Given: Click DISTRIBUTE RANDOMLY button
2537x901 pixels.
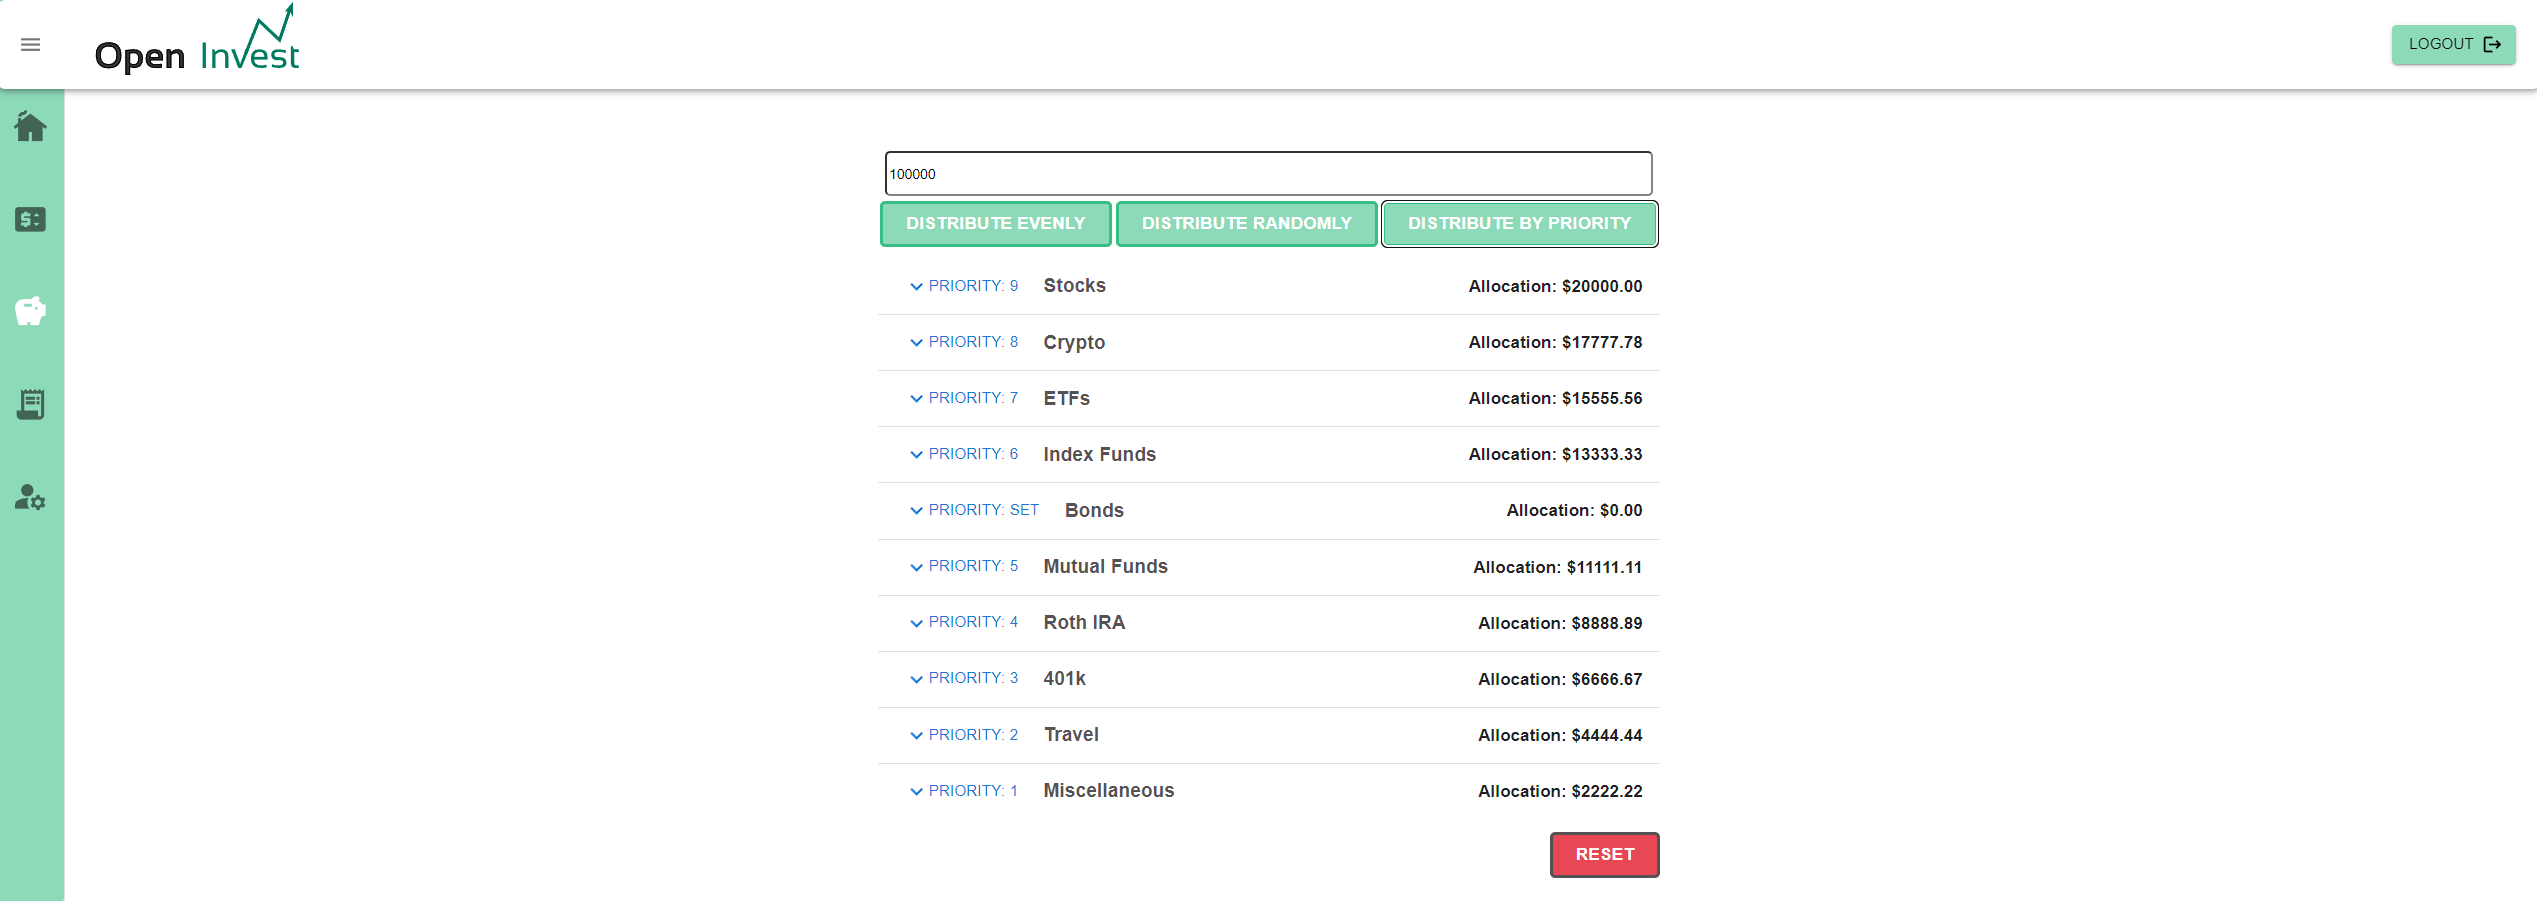Looking at the screenshot, I should click(x=1246, y=223).
